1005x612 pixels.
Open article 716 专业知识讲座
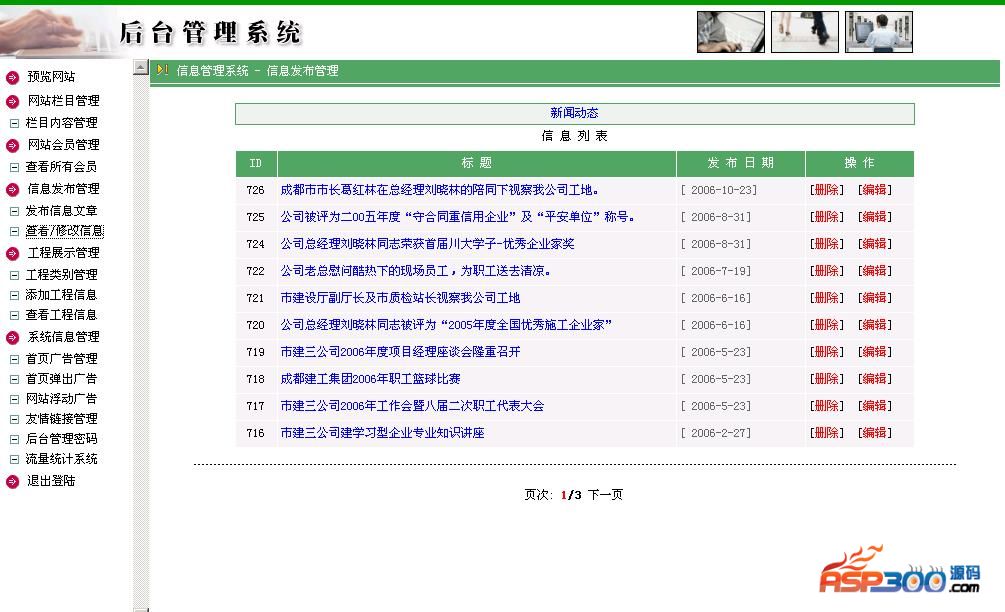coord(383,433)
